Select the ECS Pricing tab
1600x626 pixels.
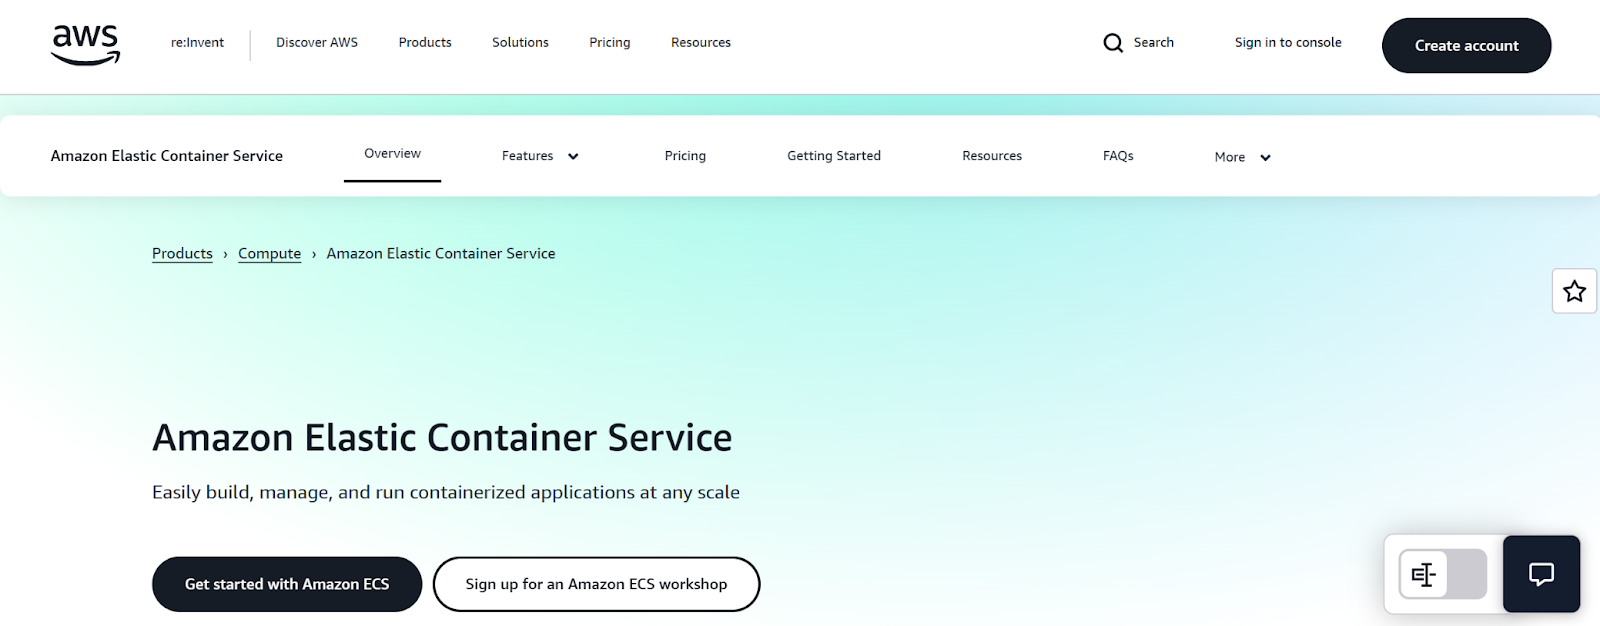point(685,156)
